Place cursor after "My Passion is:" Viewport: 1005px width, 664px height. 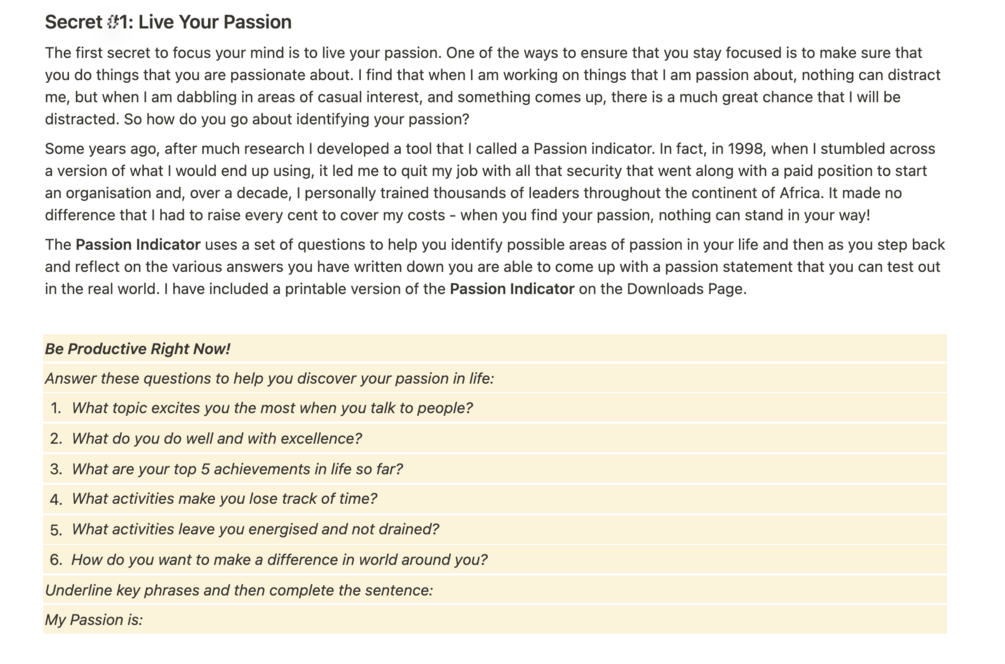146,620
